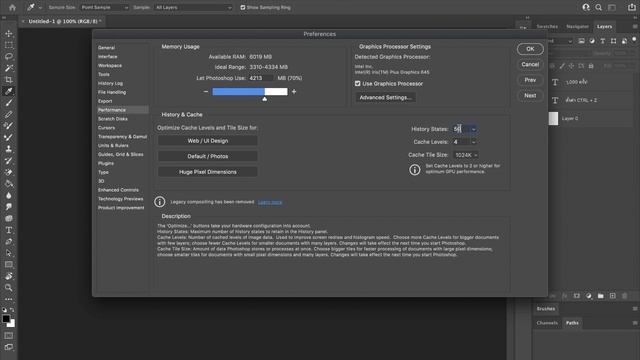
Task: Open Learn more link about legacy compositing
Action: (x=270, y=202)
